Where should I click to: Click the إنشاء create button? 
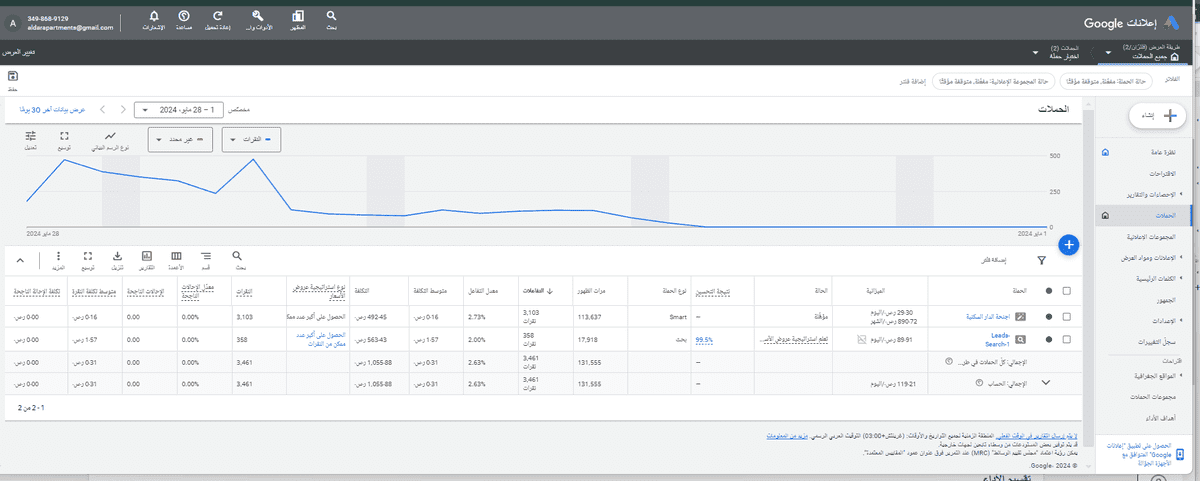point(1143,116)
